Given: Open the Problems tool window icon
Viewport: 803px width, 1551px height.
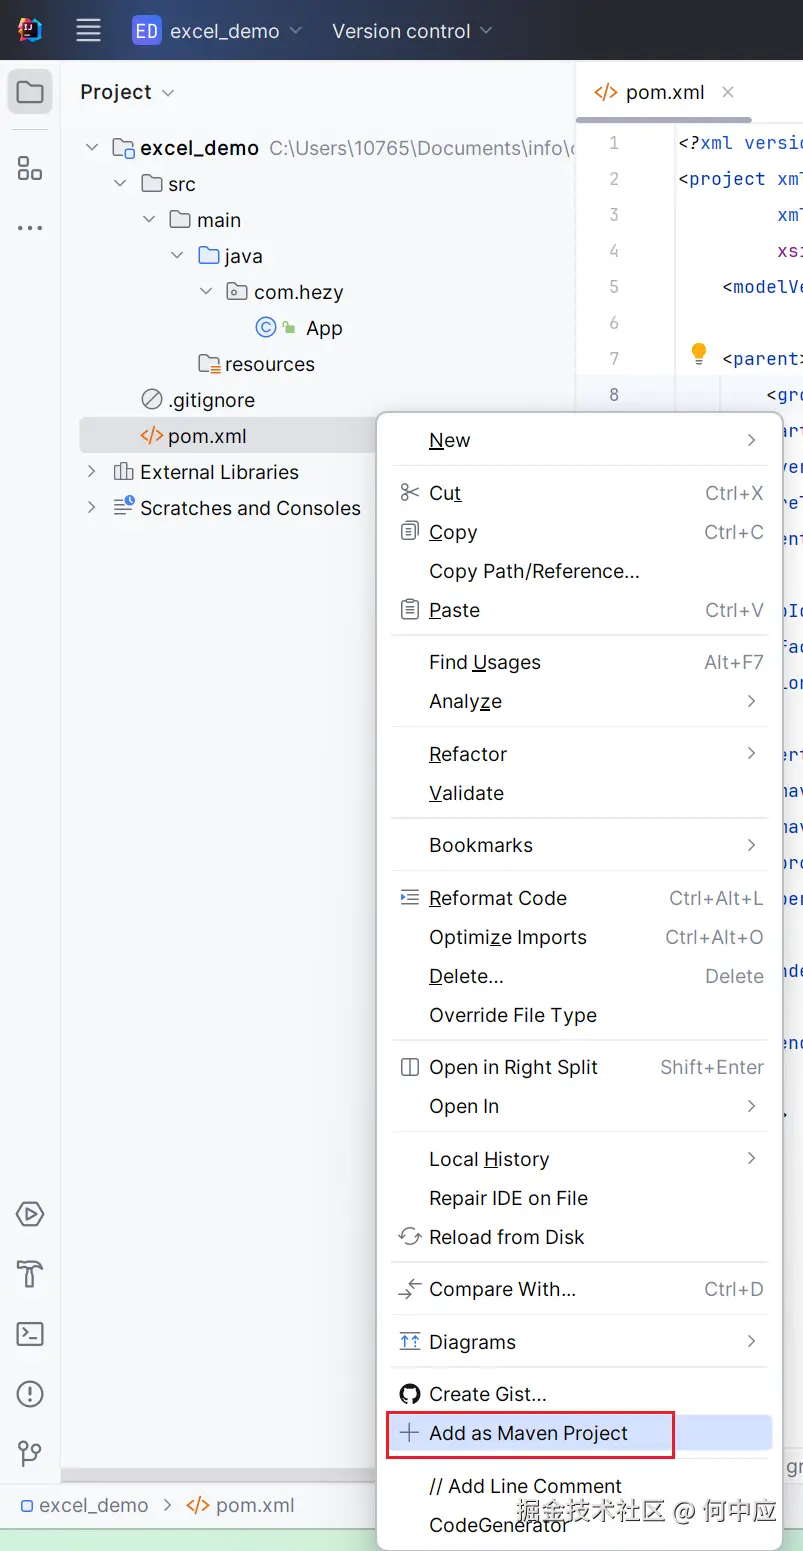Looking at the screenshot, I should 30,1393.
